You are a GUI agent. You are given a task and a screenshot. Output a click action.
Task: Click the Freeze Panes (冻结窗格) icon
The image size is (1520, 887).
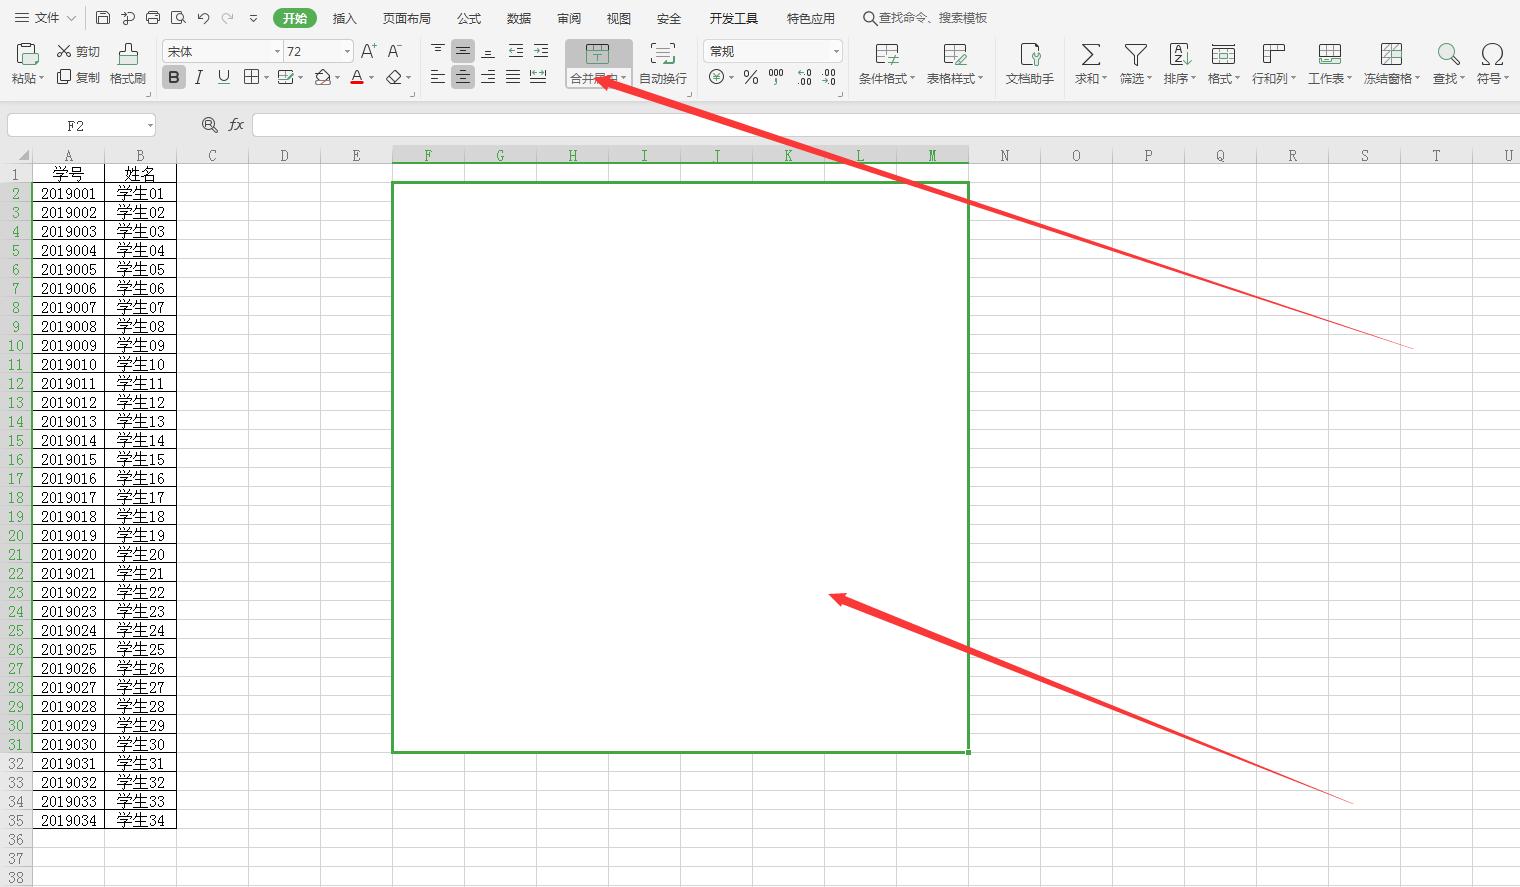(x=1391, y=54)
